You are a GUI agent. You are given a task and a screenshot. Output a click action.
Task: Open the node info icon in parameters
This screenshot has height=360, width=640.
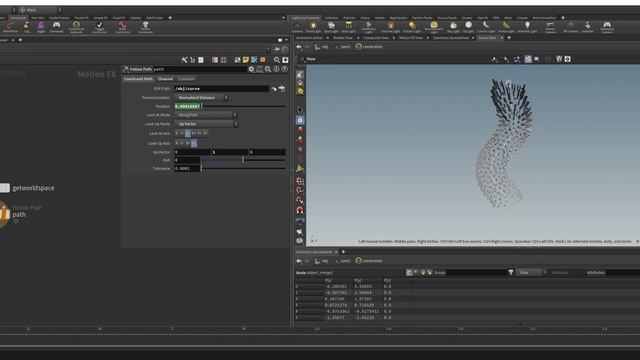pyautogui.click(x=276, y=69)
